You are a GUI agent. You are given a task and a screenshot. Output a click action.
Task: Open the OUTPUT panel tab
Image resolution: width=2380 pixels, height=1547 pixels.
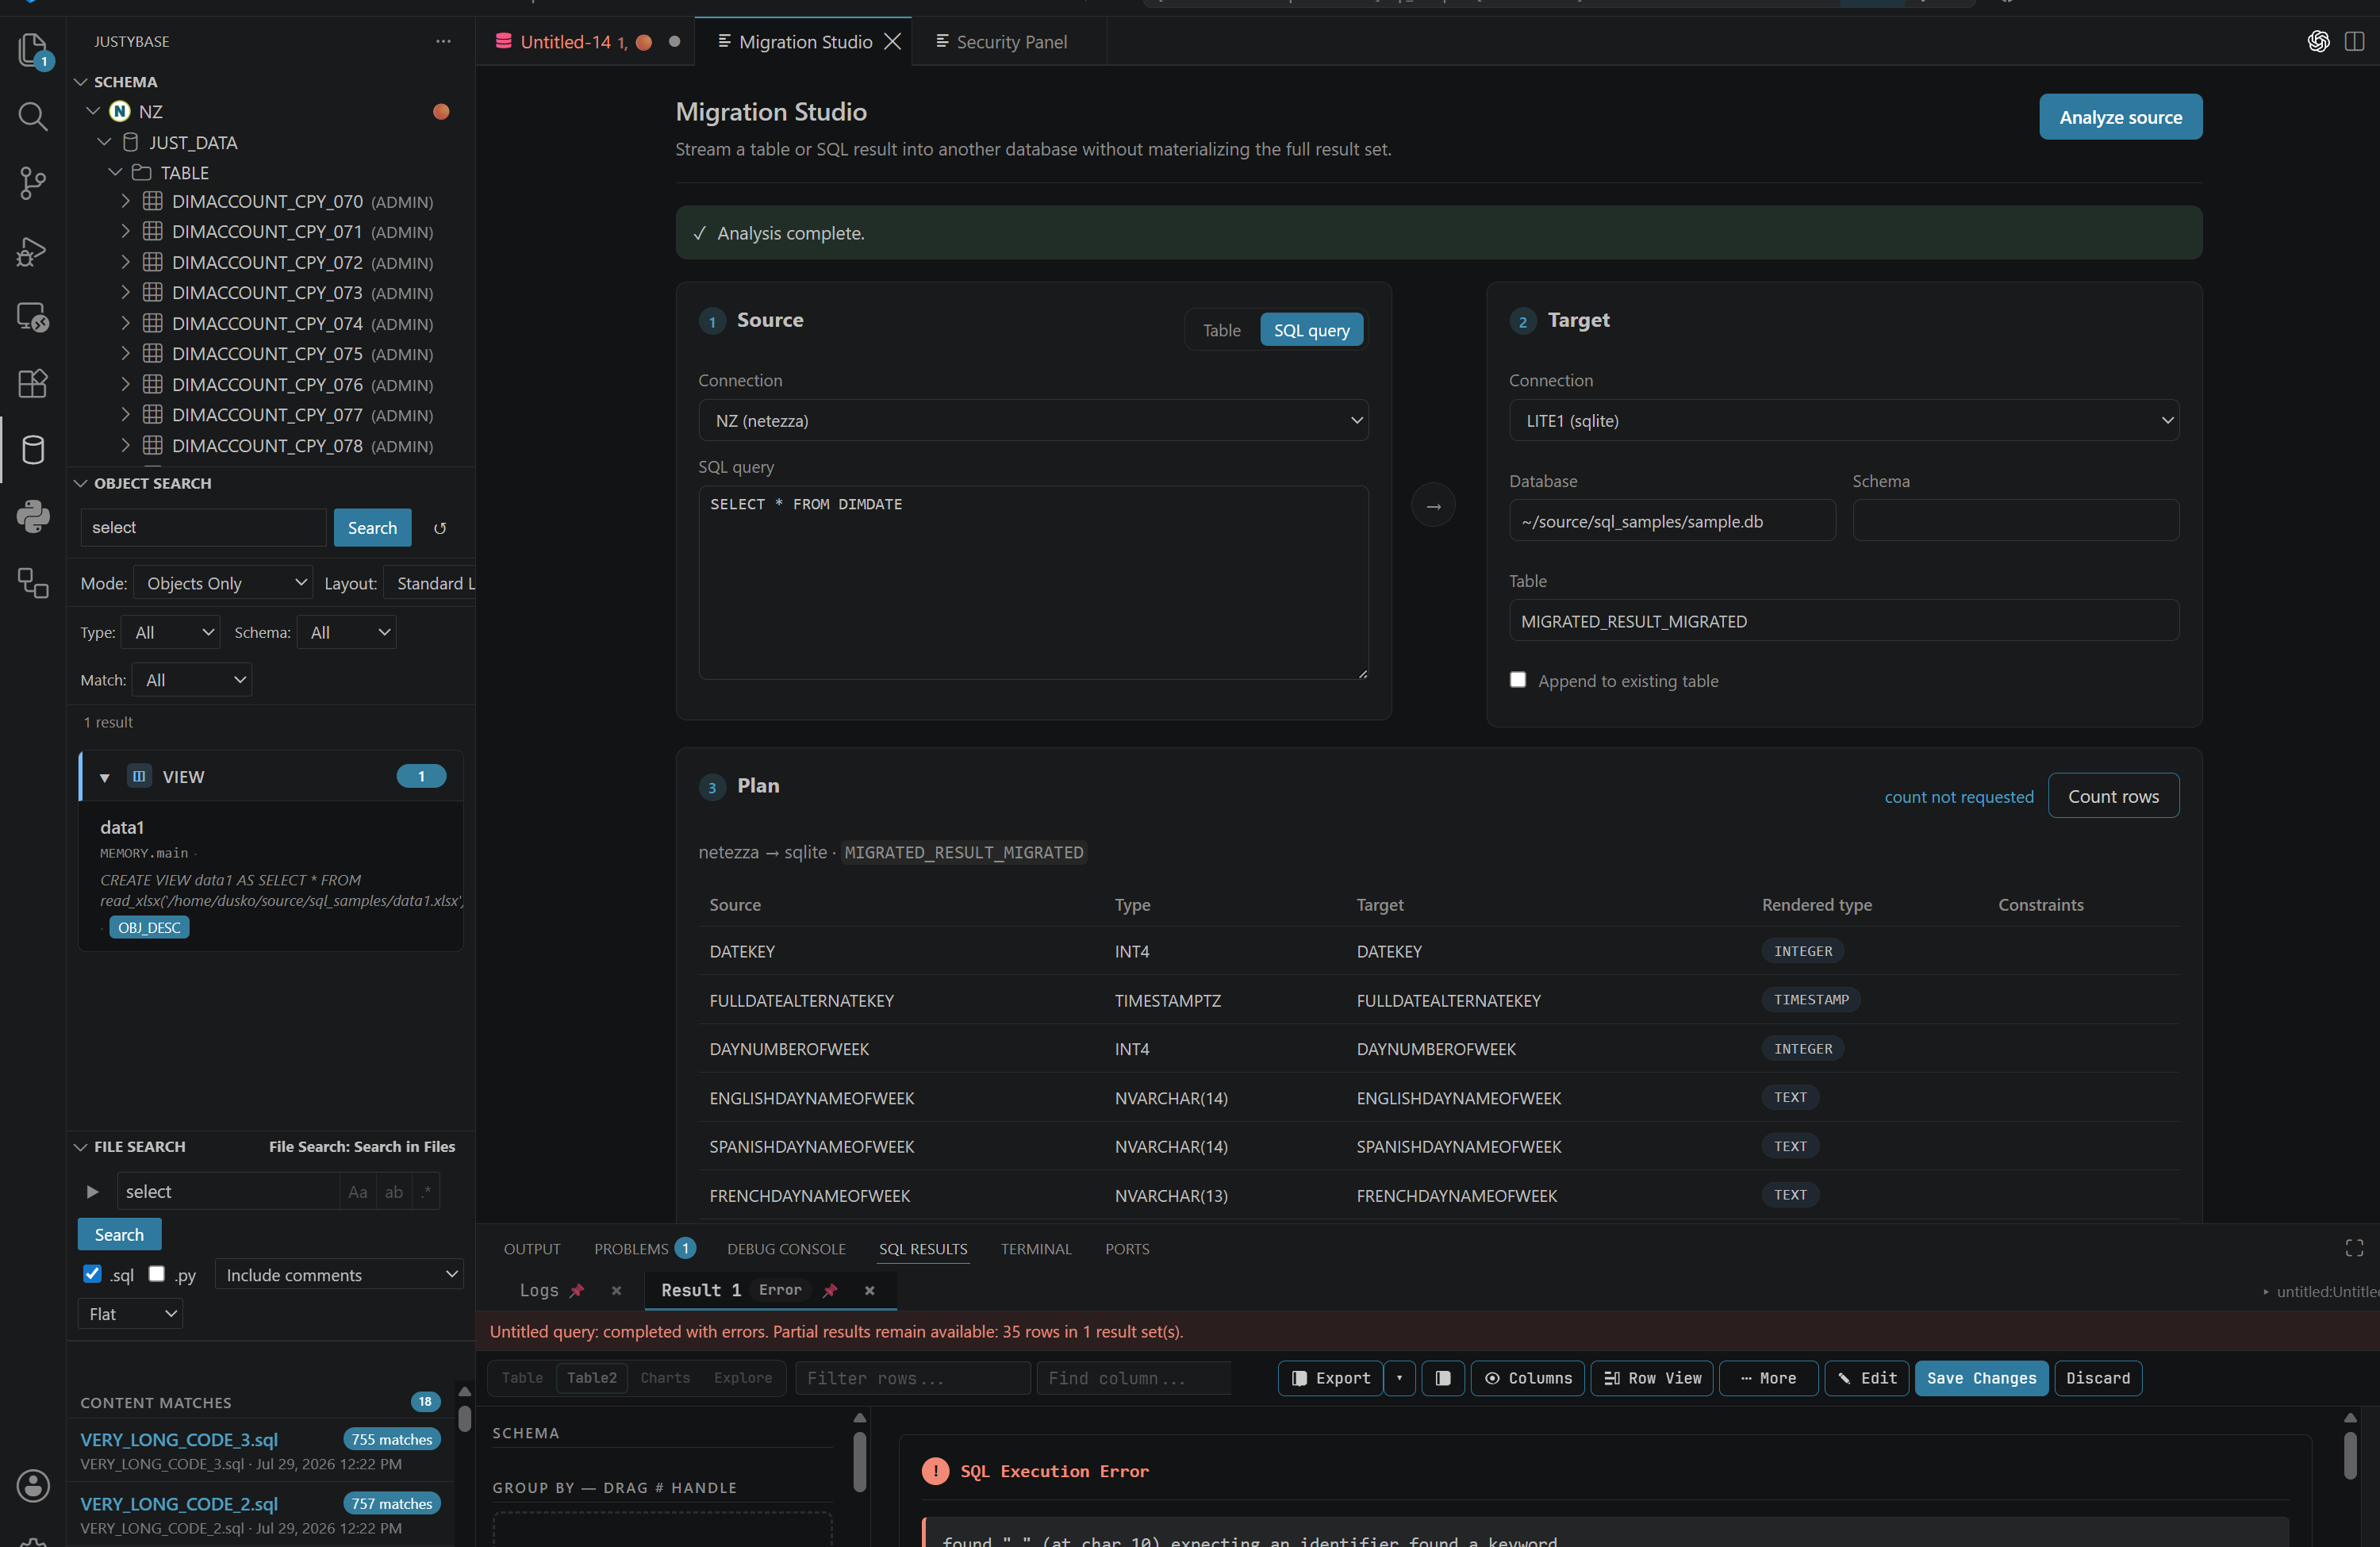(532, 1249)
